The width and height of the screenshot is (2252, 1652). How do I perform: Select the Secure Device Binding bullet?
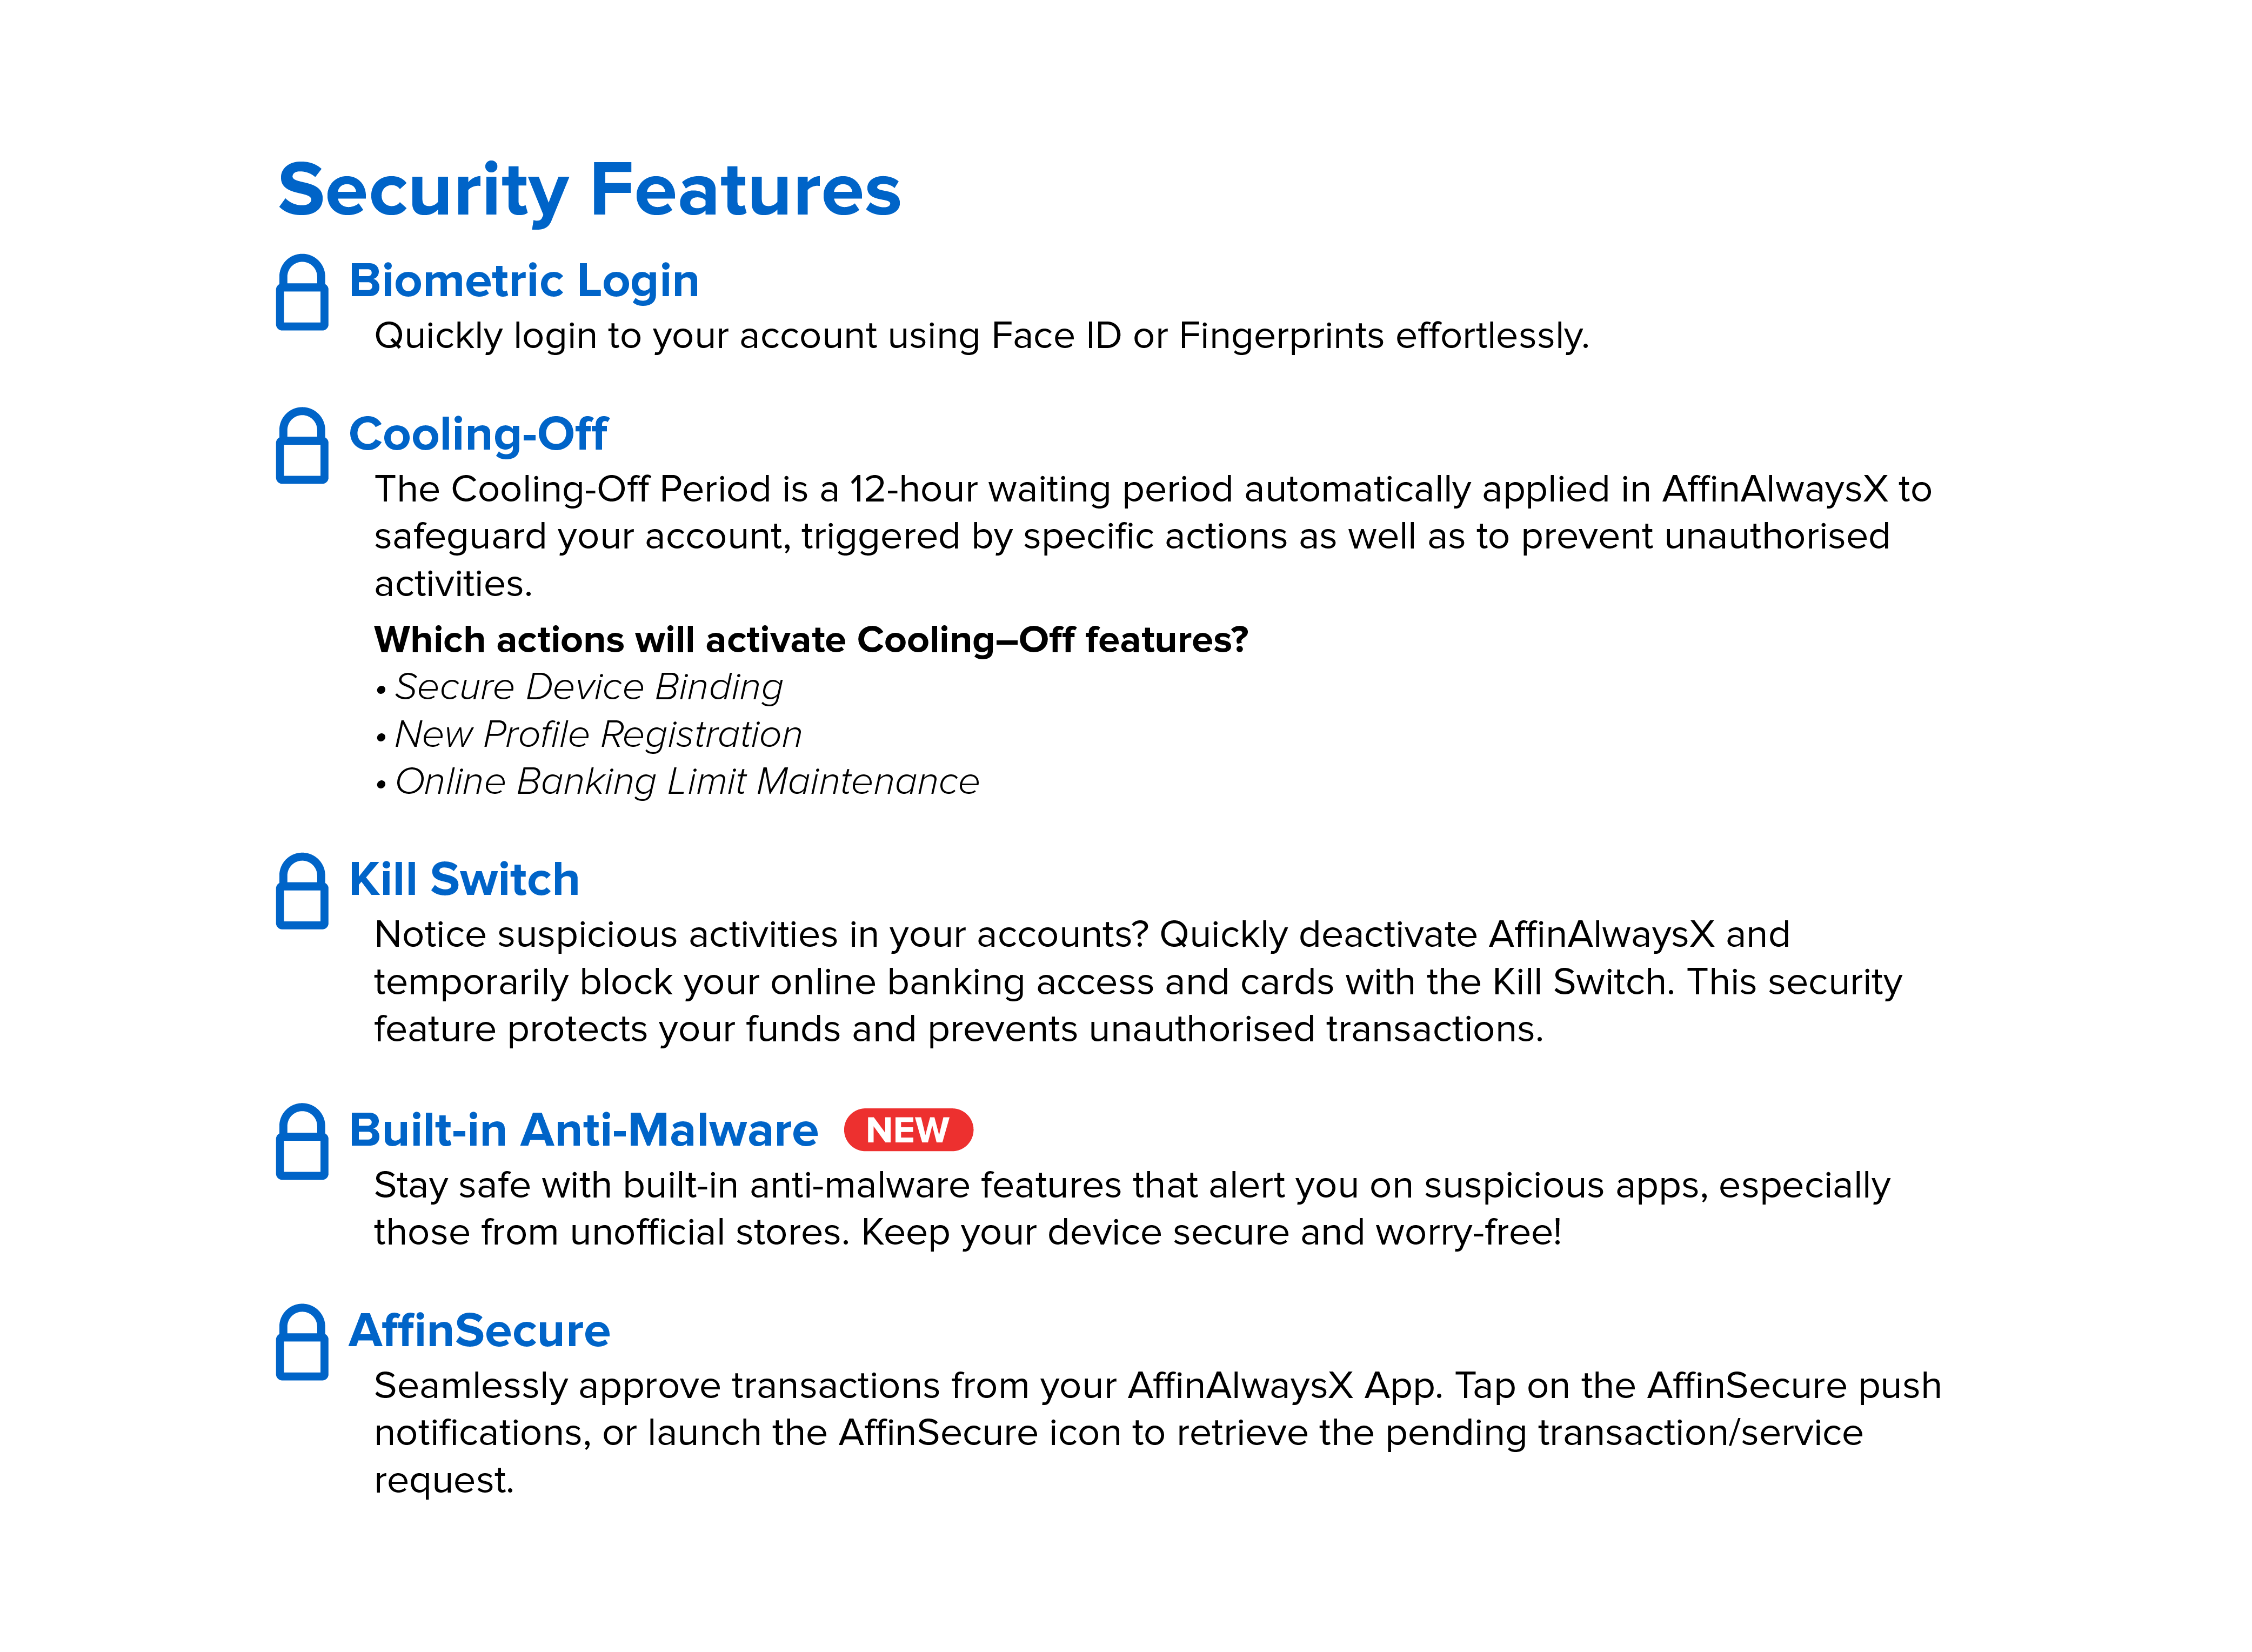[x=579, y=688]
